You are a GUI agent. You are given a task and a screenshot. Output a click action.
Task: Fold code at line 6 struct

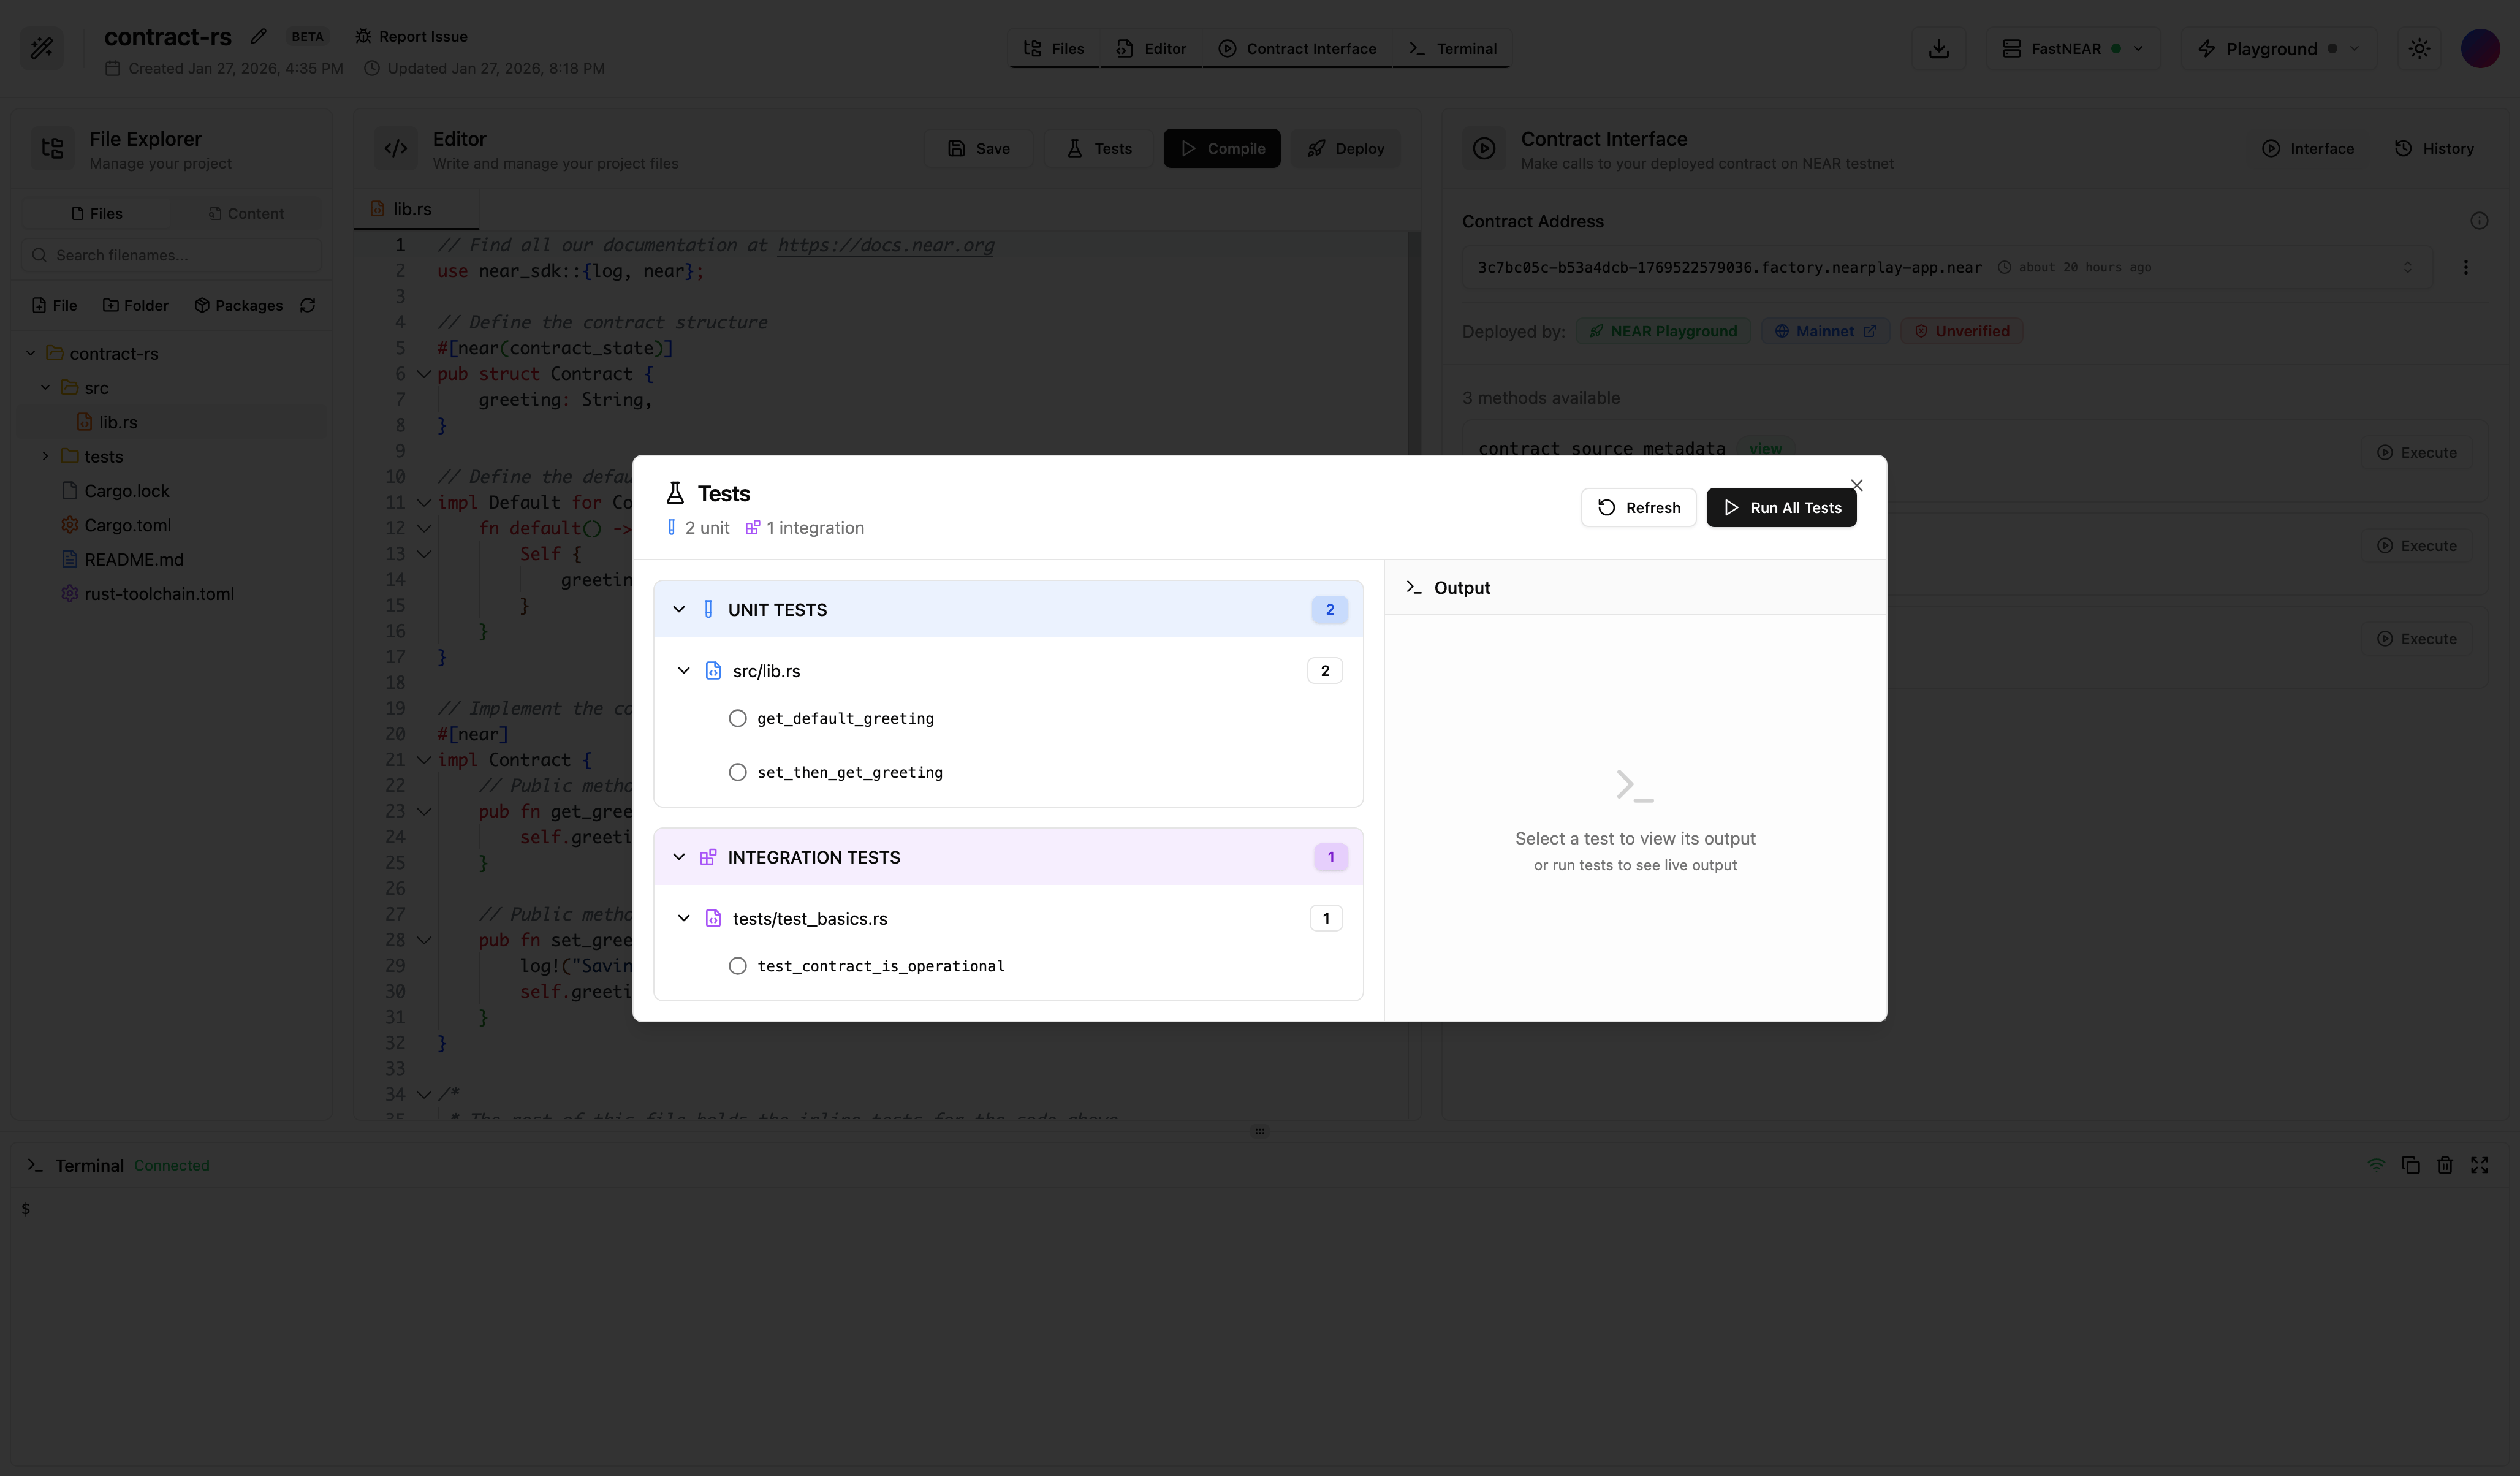click(424, 374)
